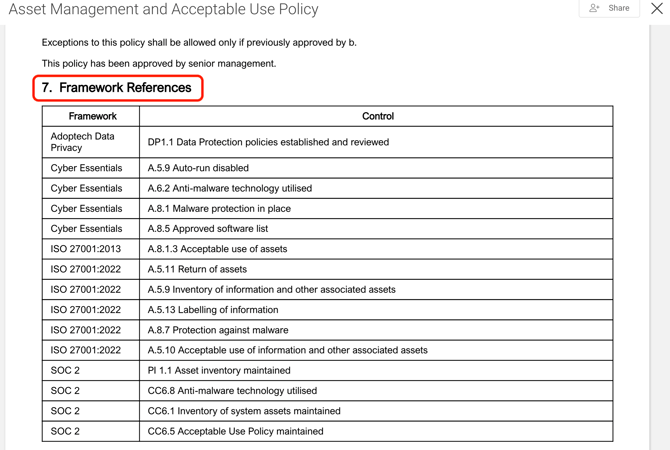
Task: Click A.6.2 Anti-malware technology utilised
Action: (x=230, y=188)
